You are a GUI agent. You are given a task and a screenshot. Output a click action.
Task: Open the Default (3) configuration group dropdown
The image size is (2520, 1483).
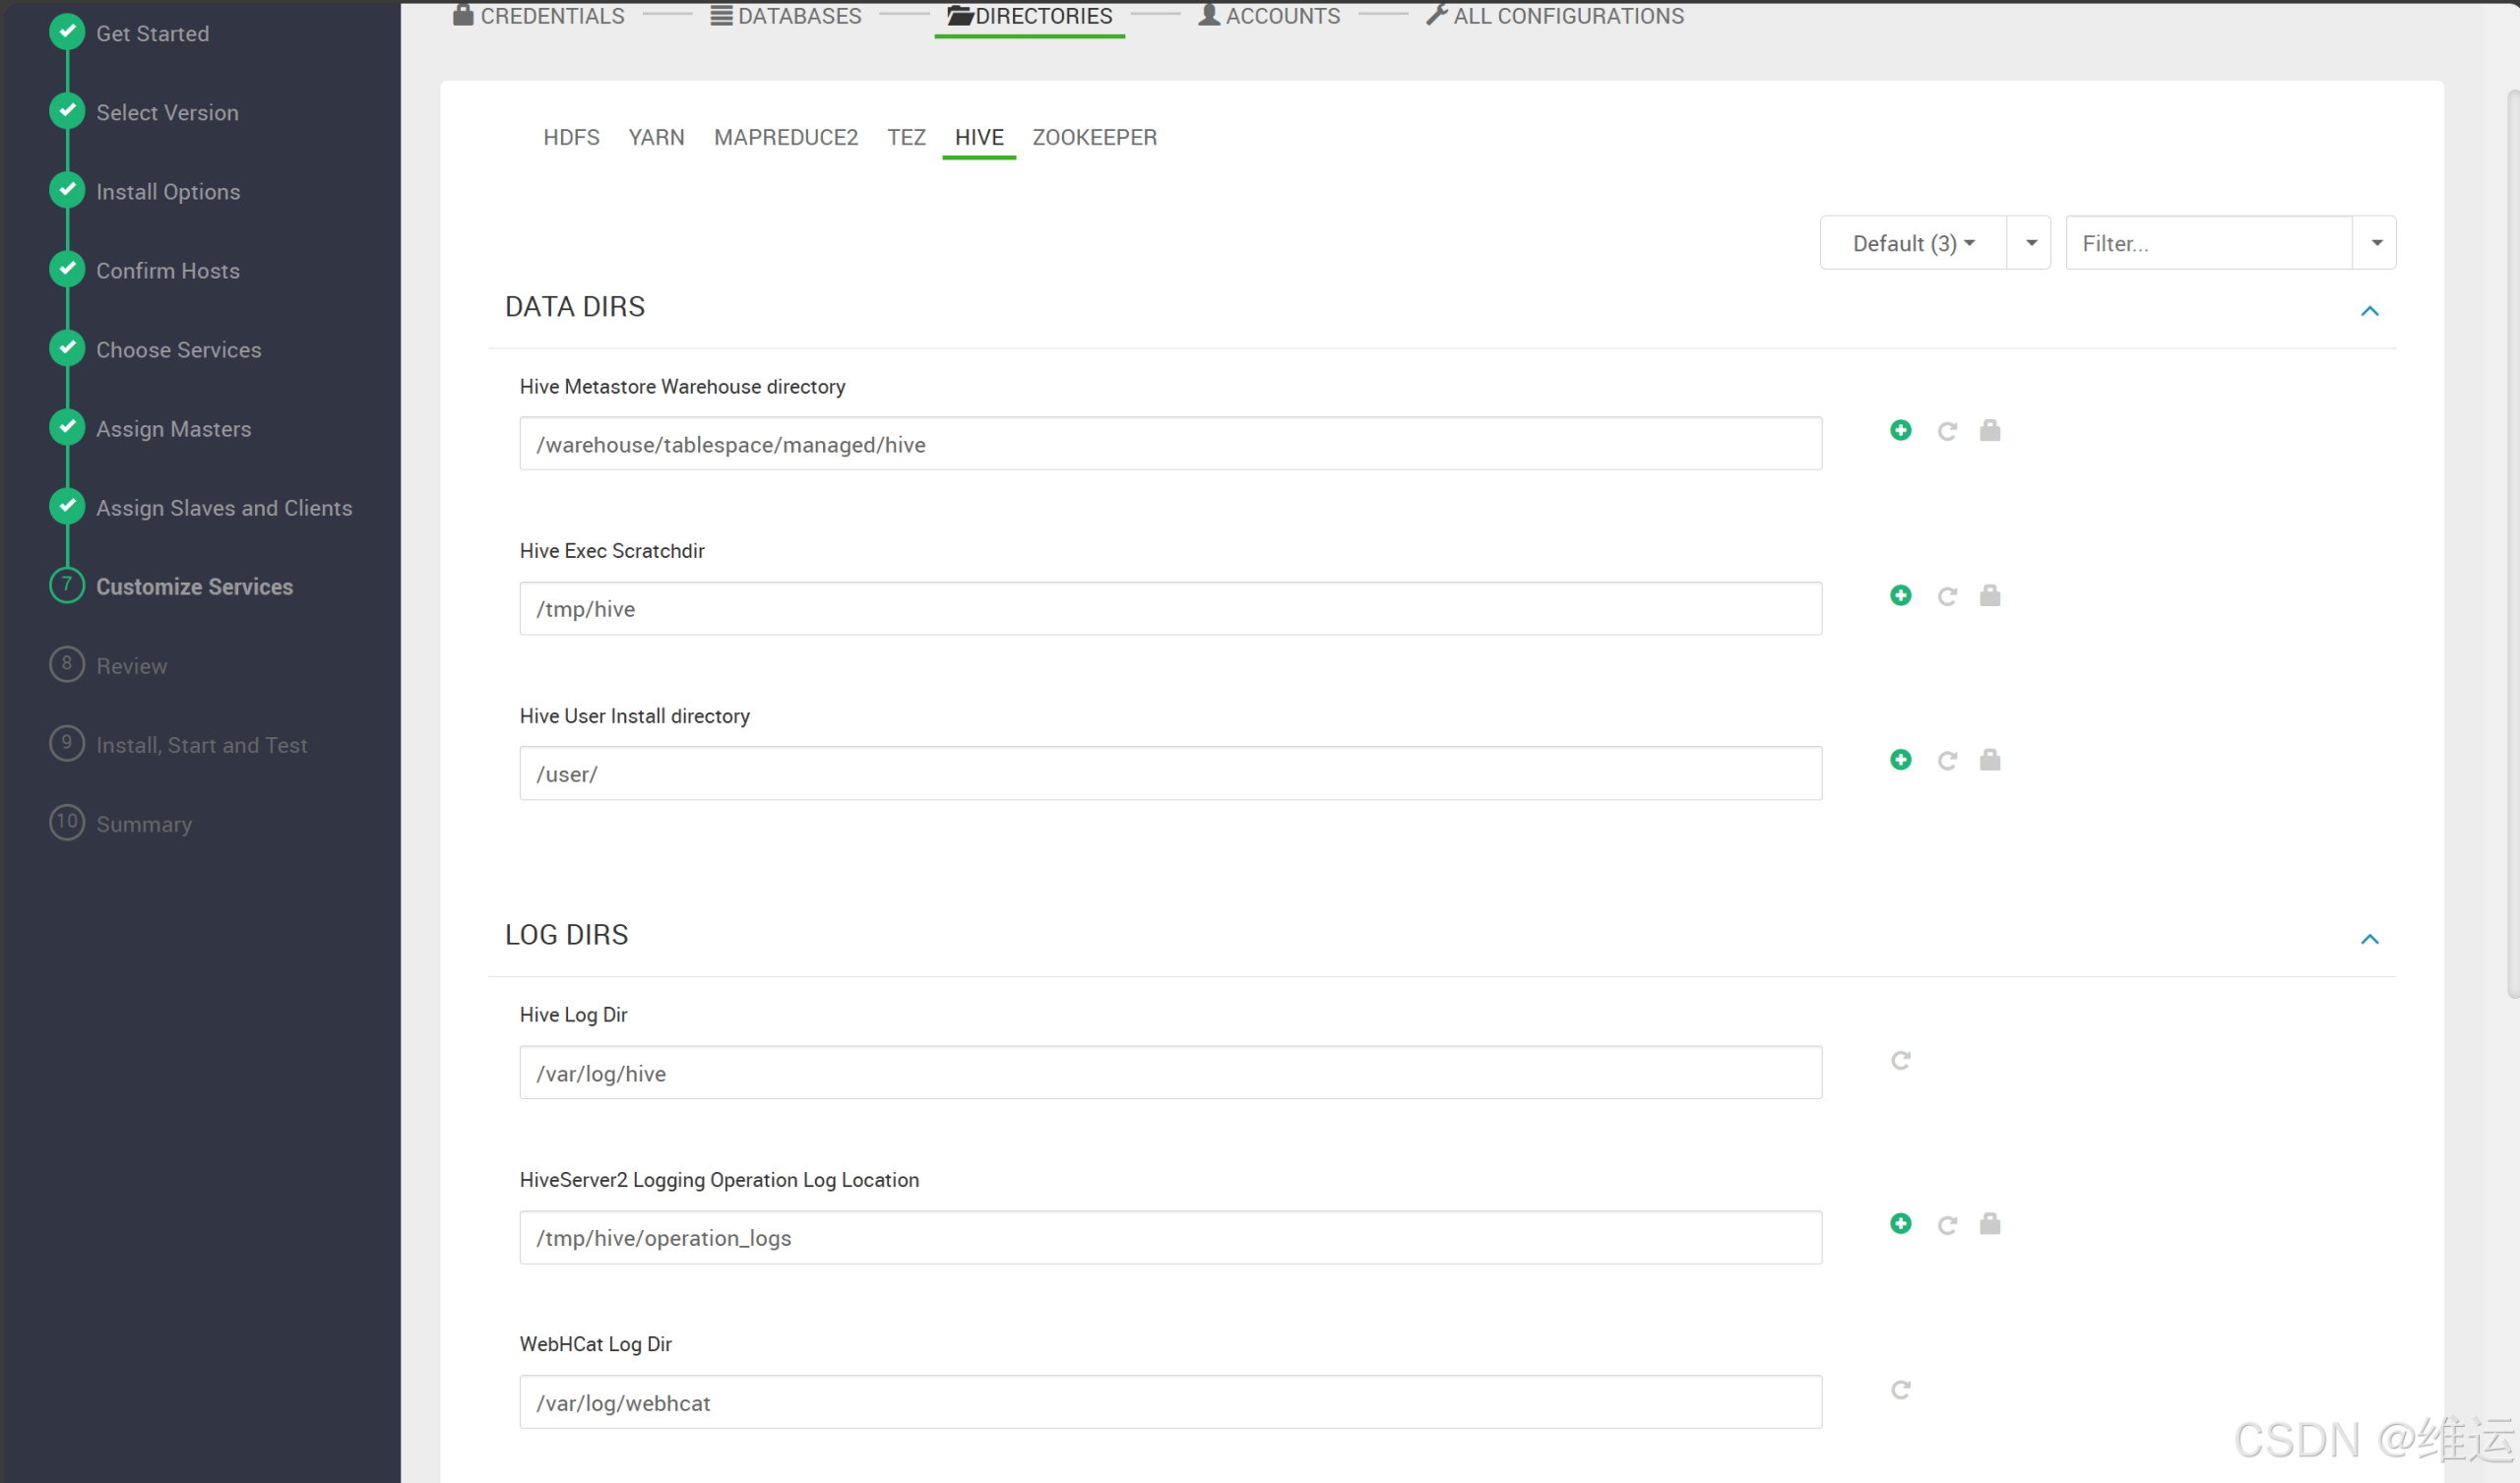point(1912,242)
